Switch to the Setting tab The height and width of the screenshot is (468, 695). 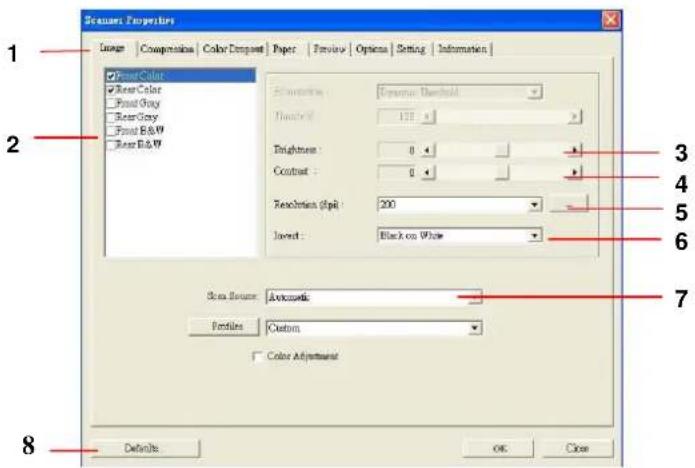[x=411, y=49]
